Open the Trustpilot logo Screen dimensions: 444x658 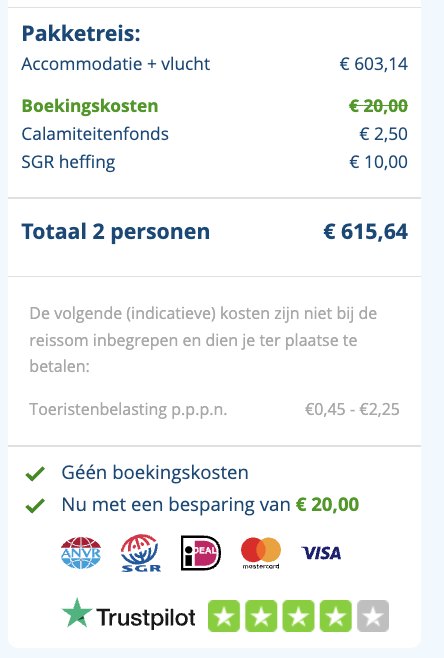(128, 616)
